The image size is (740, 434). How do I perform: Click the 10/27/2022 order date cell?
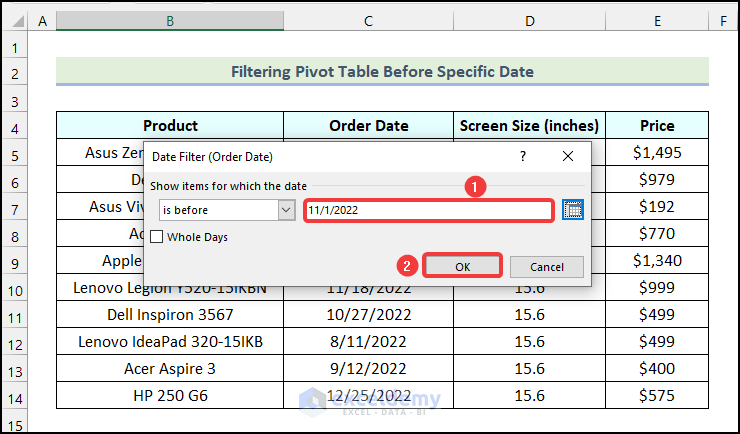369,314
